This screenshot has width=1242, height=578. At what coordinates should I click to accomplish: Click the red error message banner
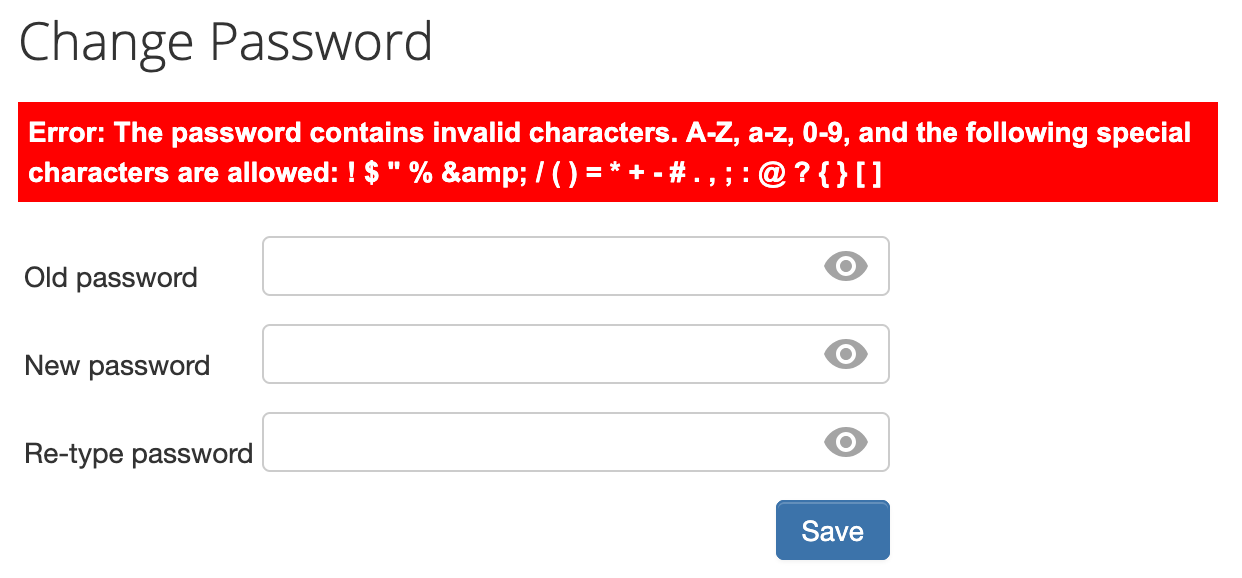[618, 152]
